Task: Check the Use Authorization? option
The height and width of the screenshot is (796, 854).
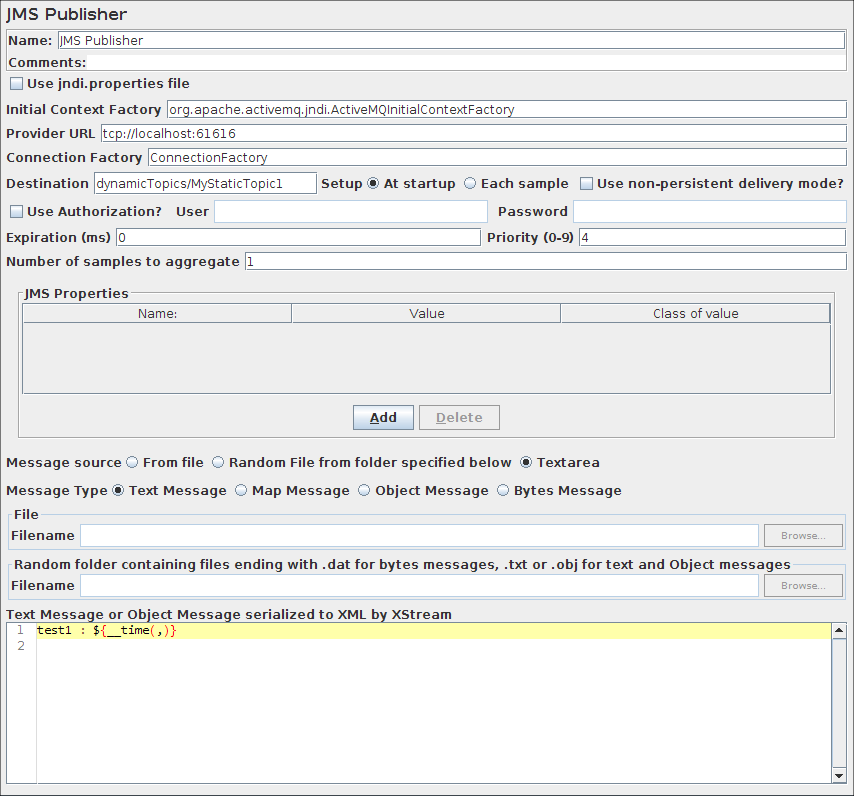Action: 16,211
